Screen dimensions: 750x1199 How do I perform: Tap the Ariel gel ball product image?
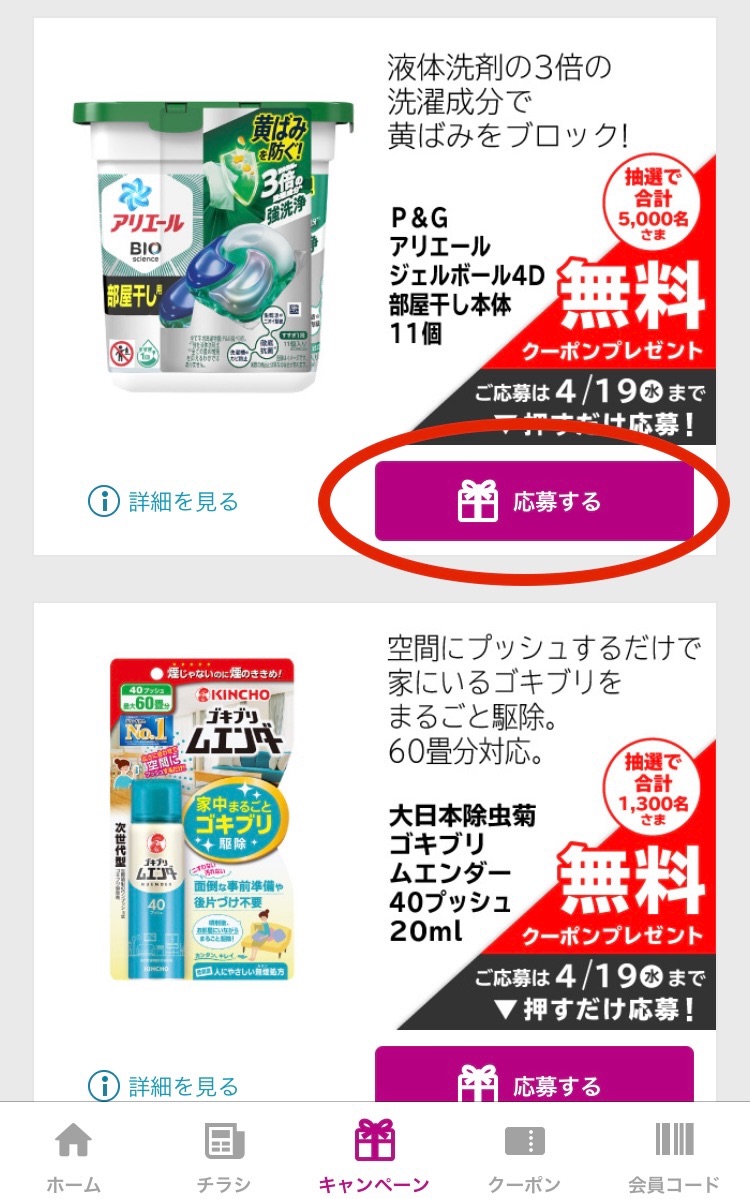tap(213, 246)
